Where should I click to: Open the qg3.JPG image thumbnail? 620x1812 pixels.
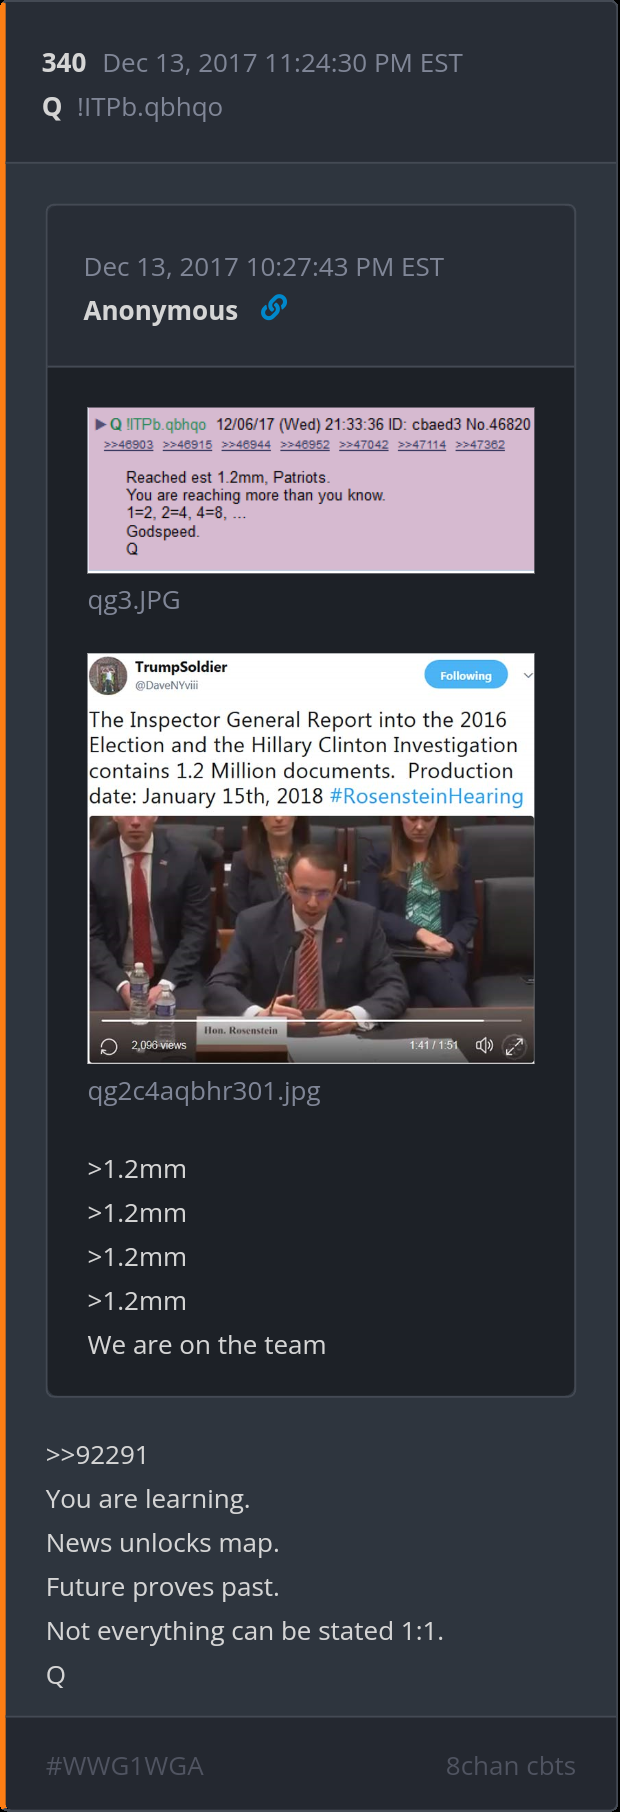coord(311,490)
